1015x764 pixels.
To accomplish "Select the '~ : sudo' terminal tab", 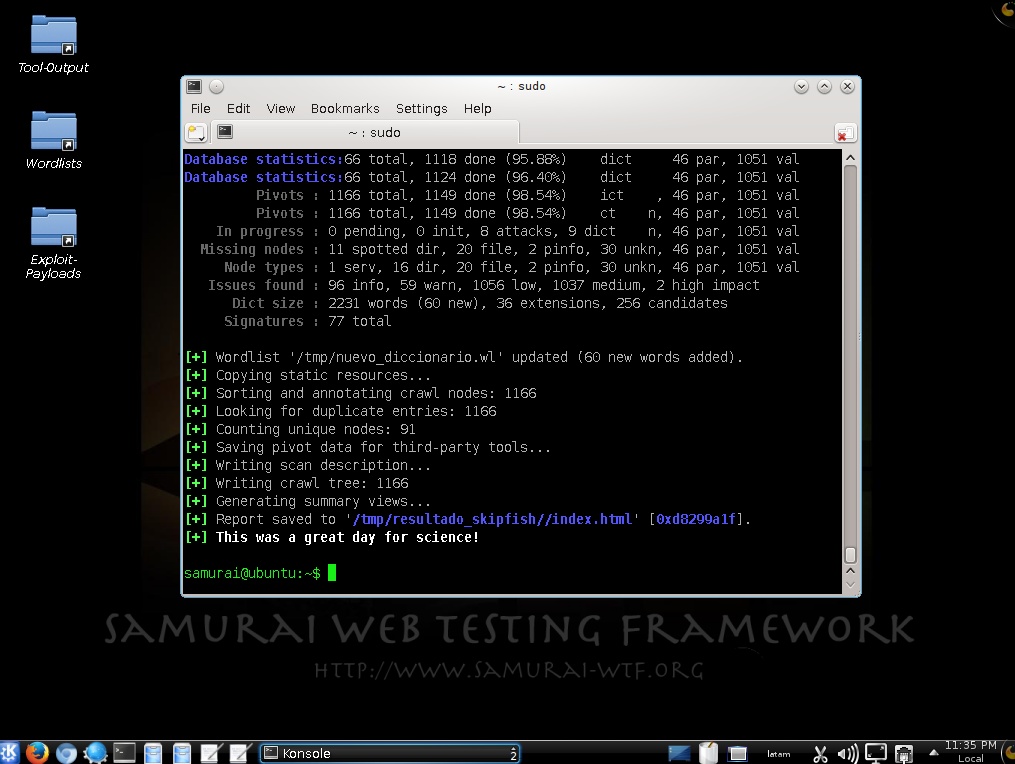I will pos(365,132).
